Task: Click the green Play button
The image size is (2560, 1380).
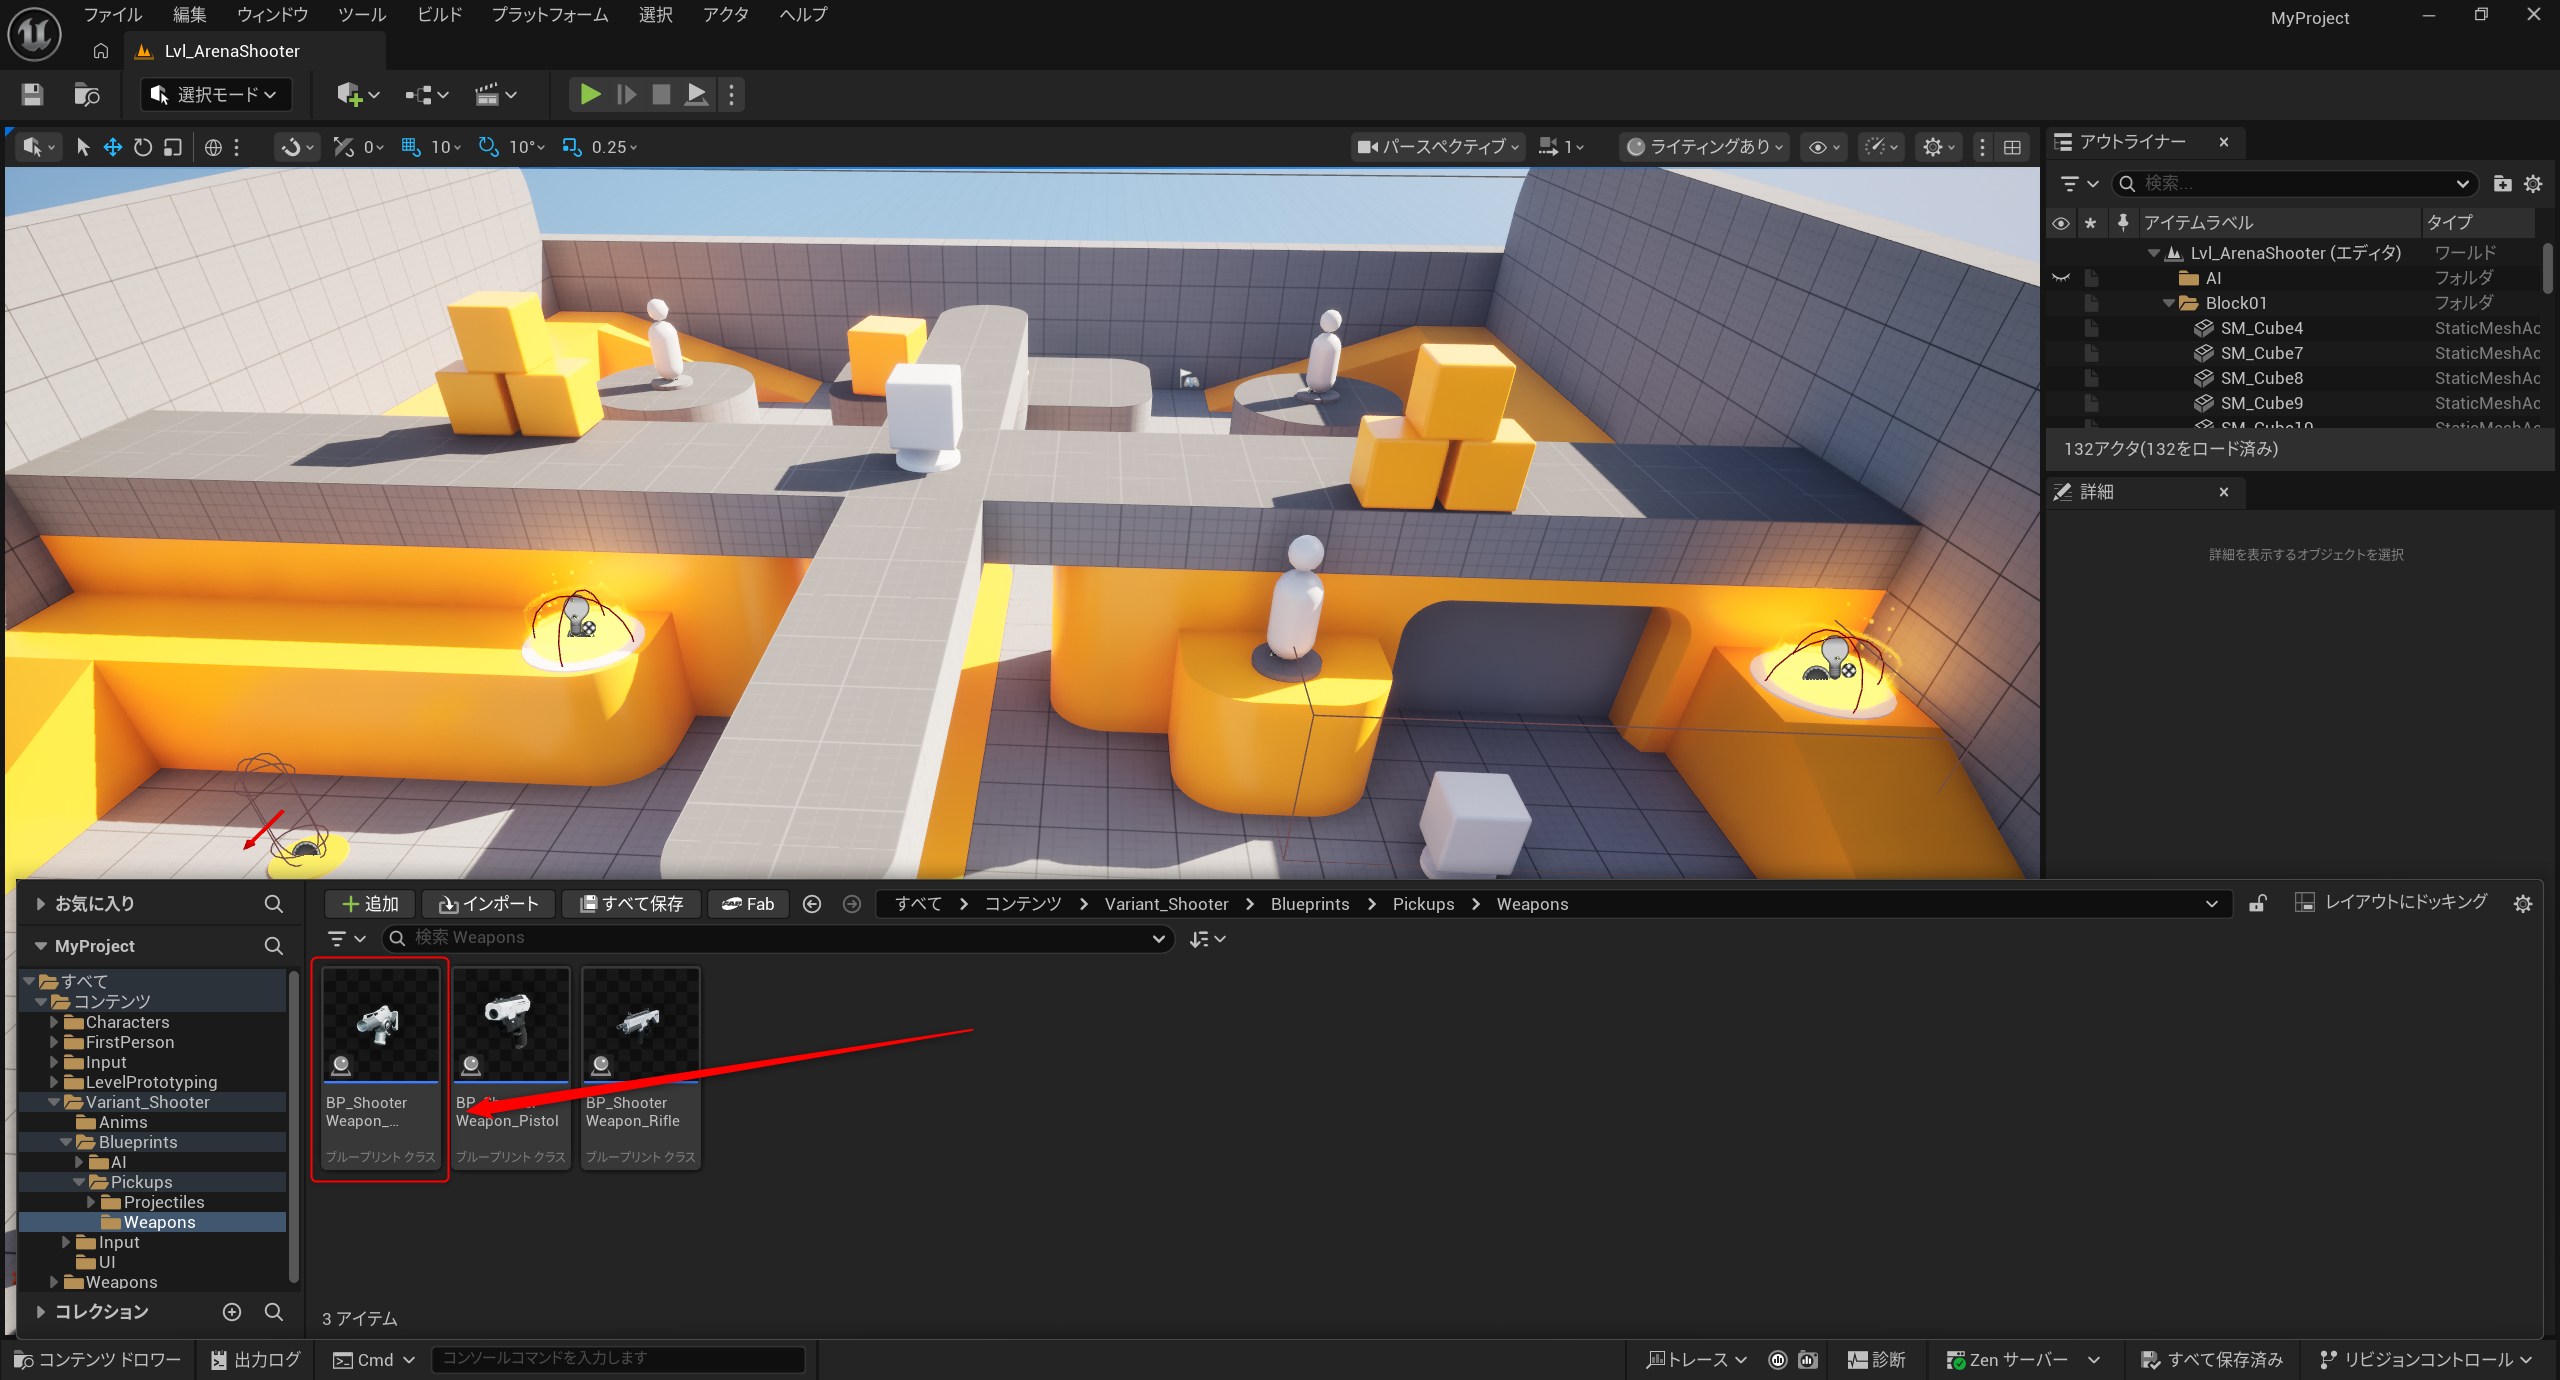Action: [x=590, y=94]
